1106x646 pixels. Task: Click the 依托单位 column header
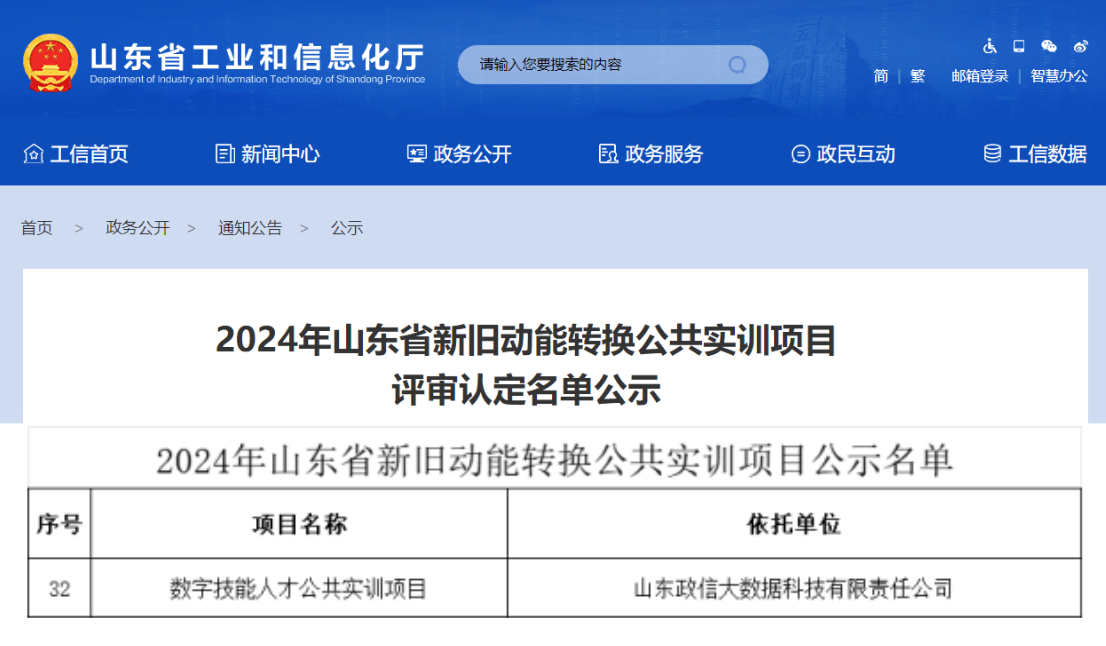pos(794,524)
